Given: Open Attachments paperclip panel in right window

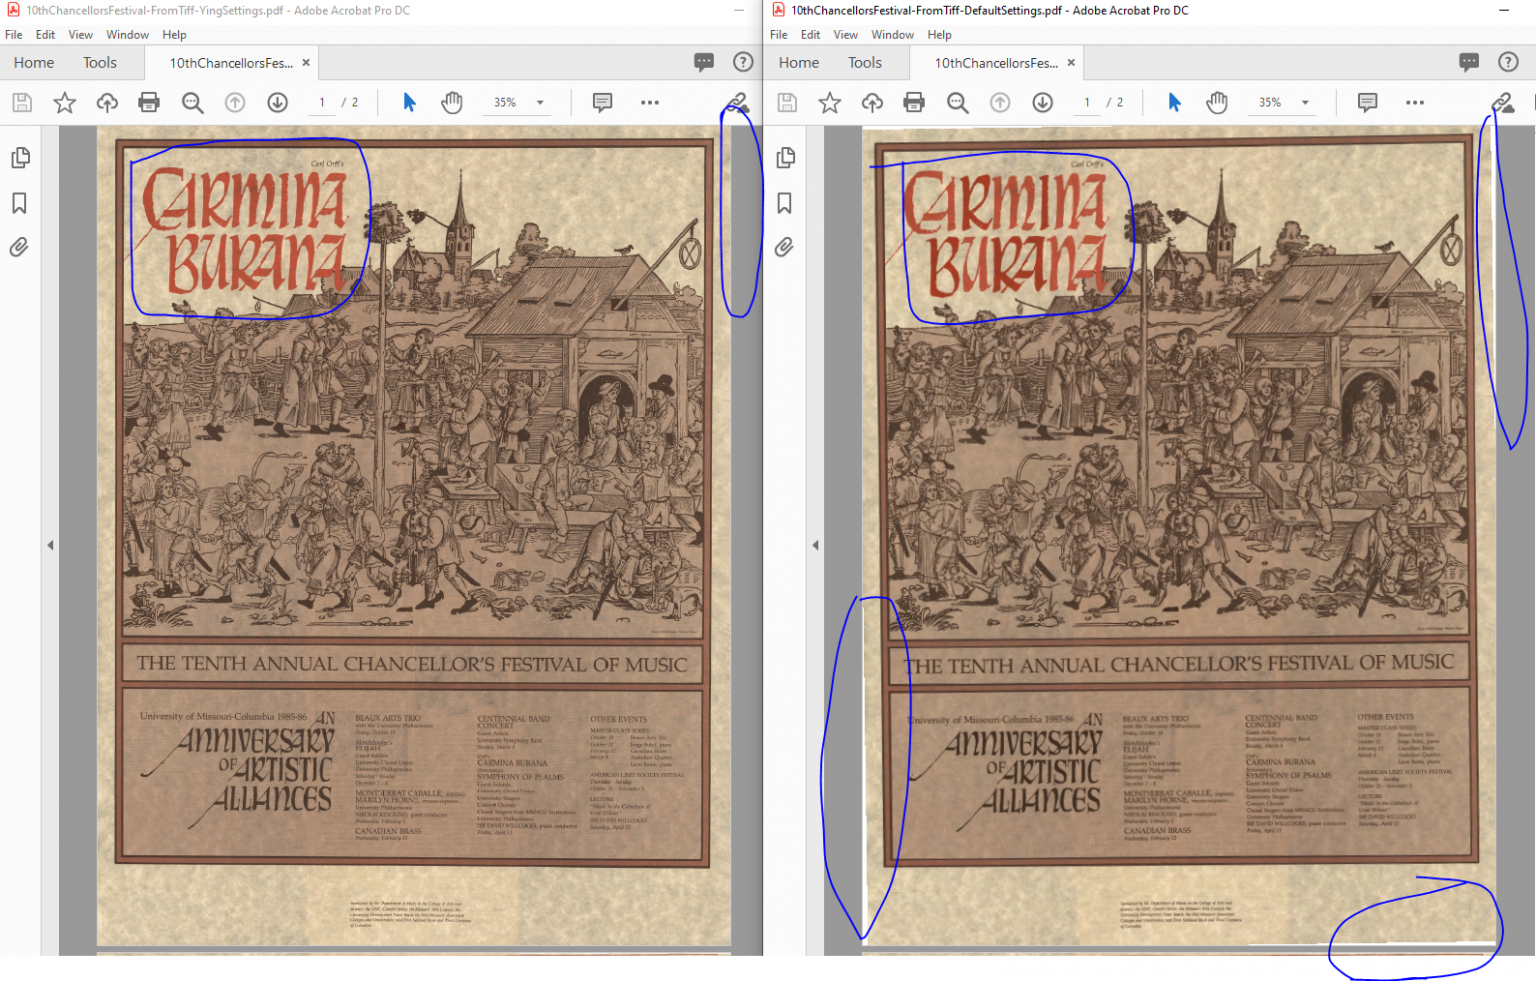Looking at the screenshot, I should click(x=784, y=247).
